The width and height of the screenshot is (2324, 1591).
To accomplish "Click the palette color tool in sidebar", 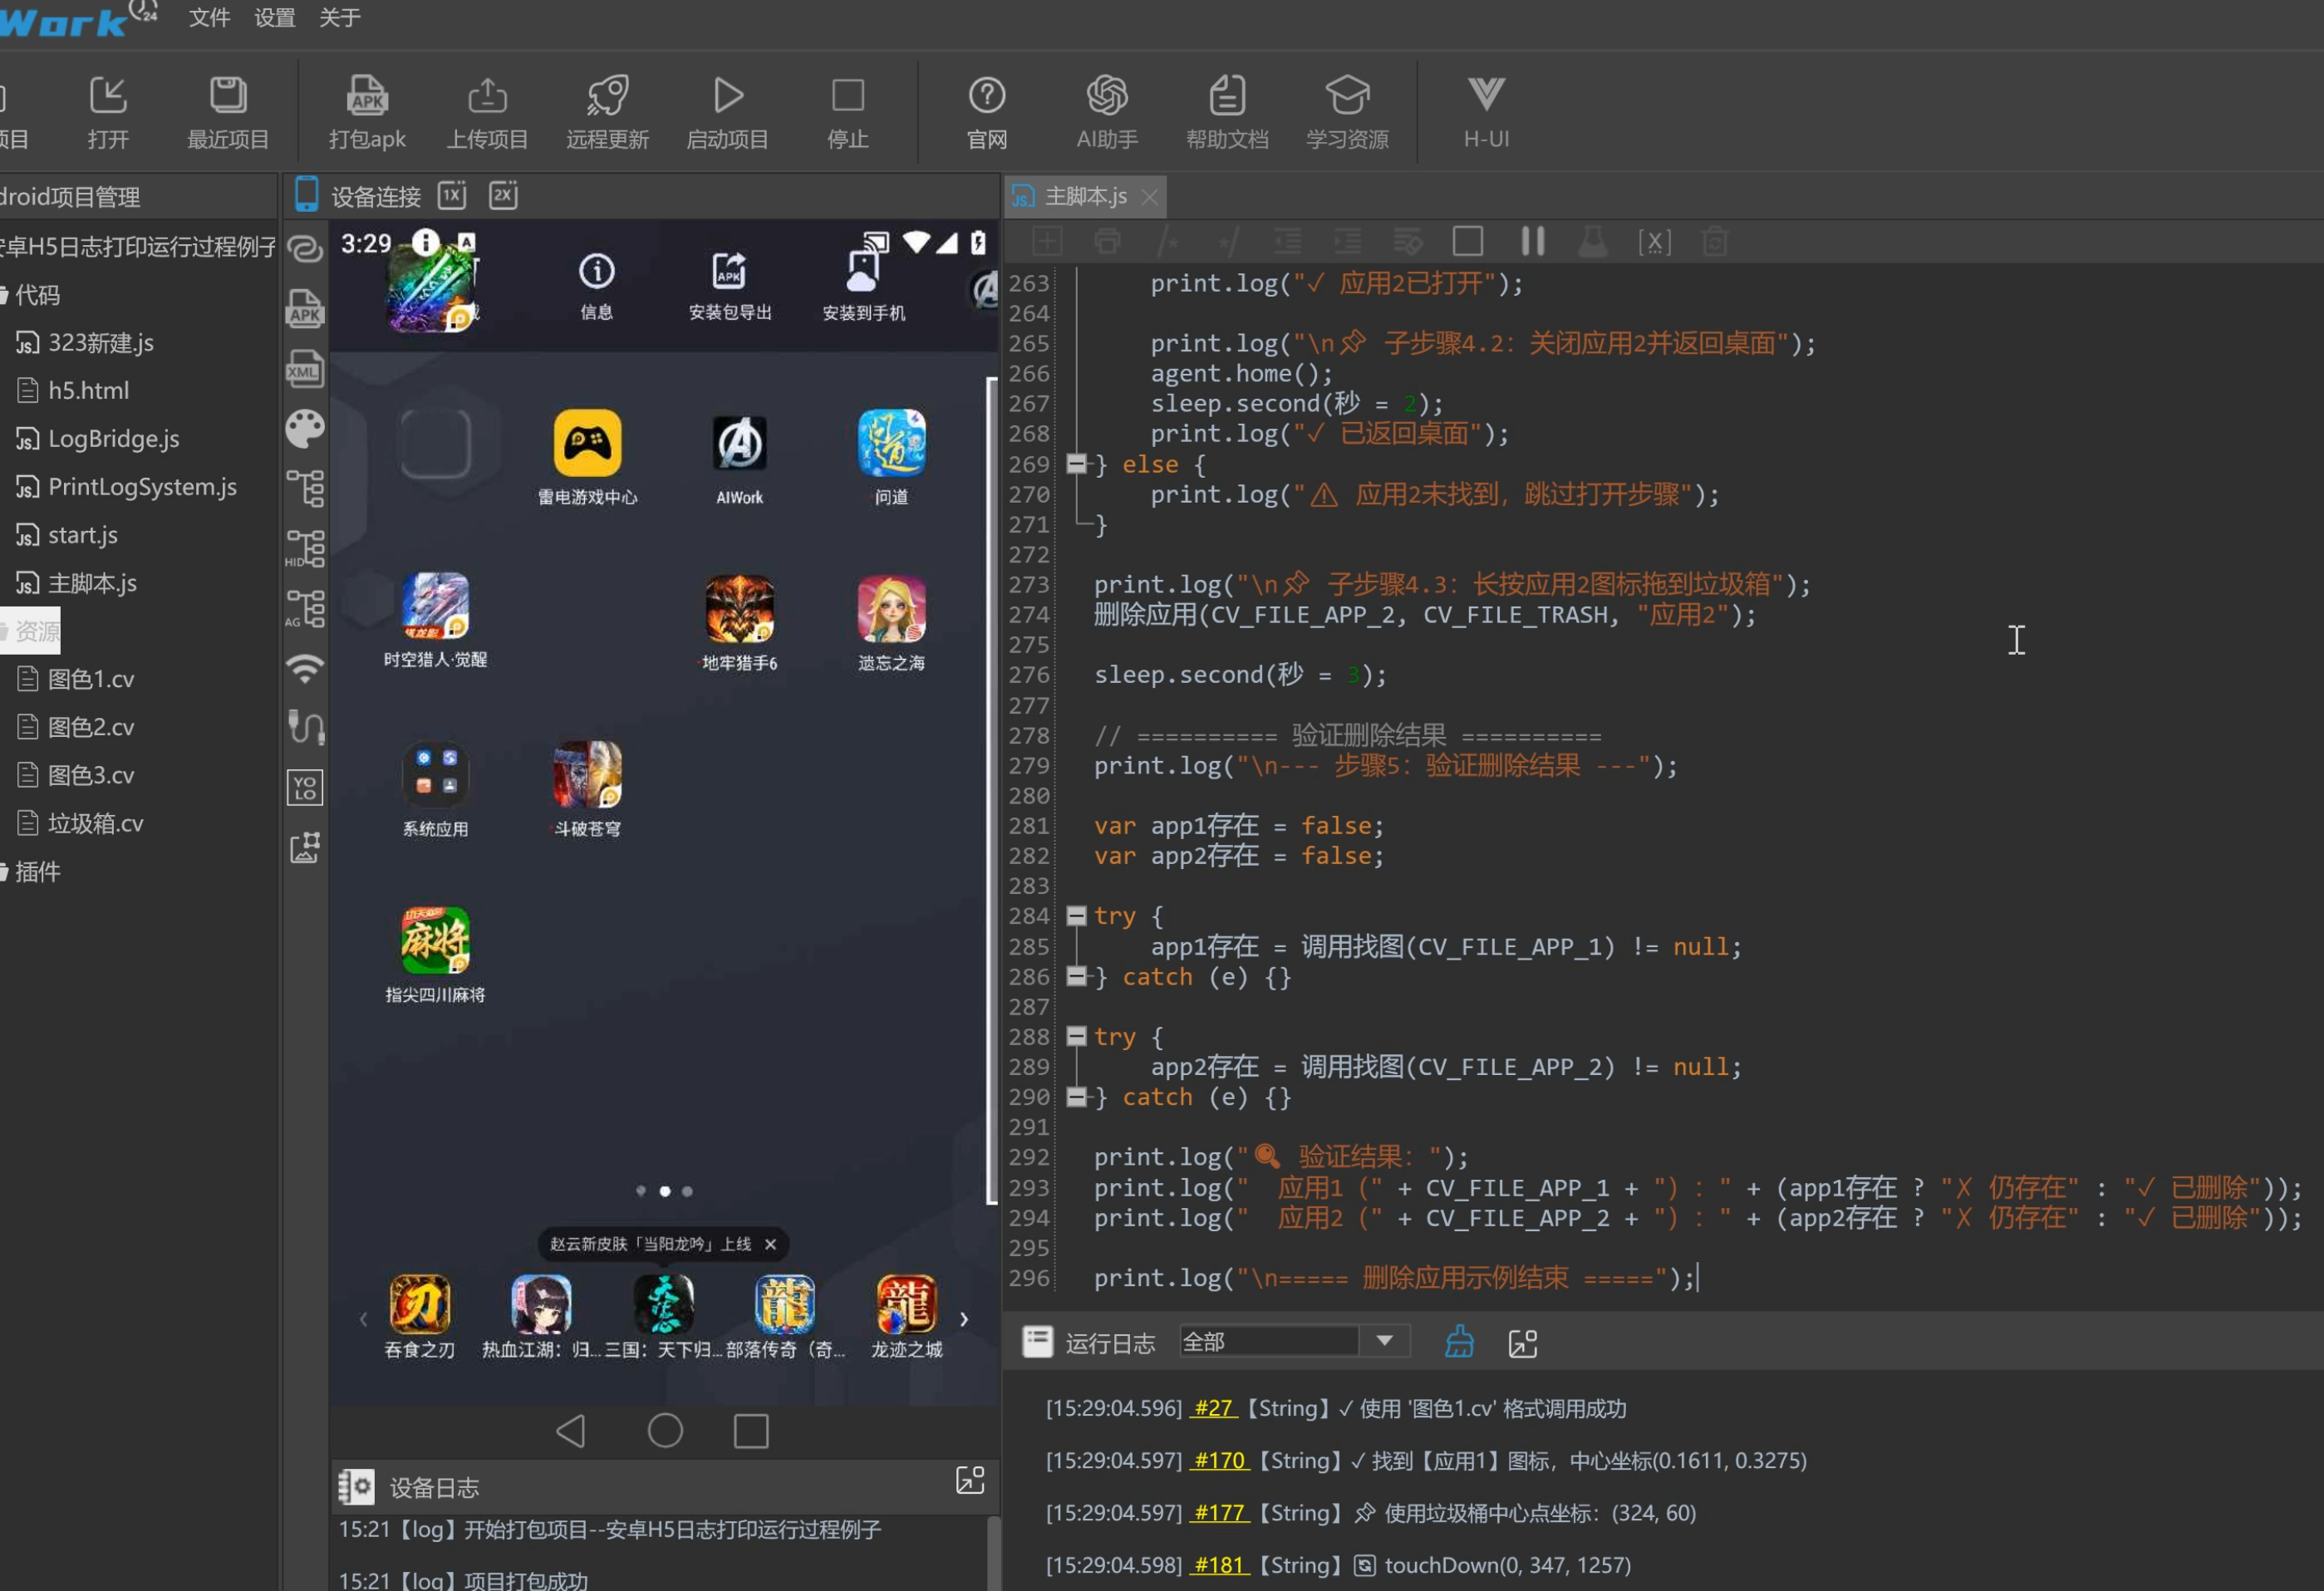I will coord(305,428).
